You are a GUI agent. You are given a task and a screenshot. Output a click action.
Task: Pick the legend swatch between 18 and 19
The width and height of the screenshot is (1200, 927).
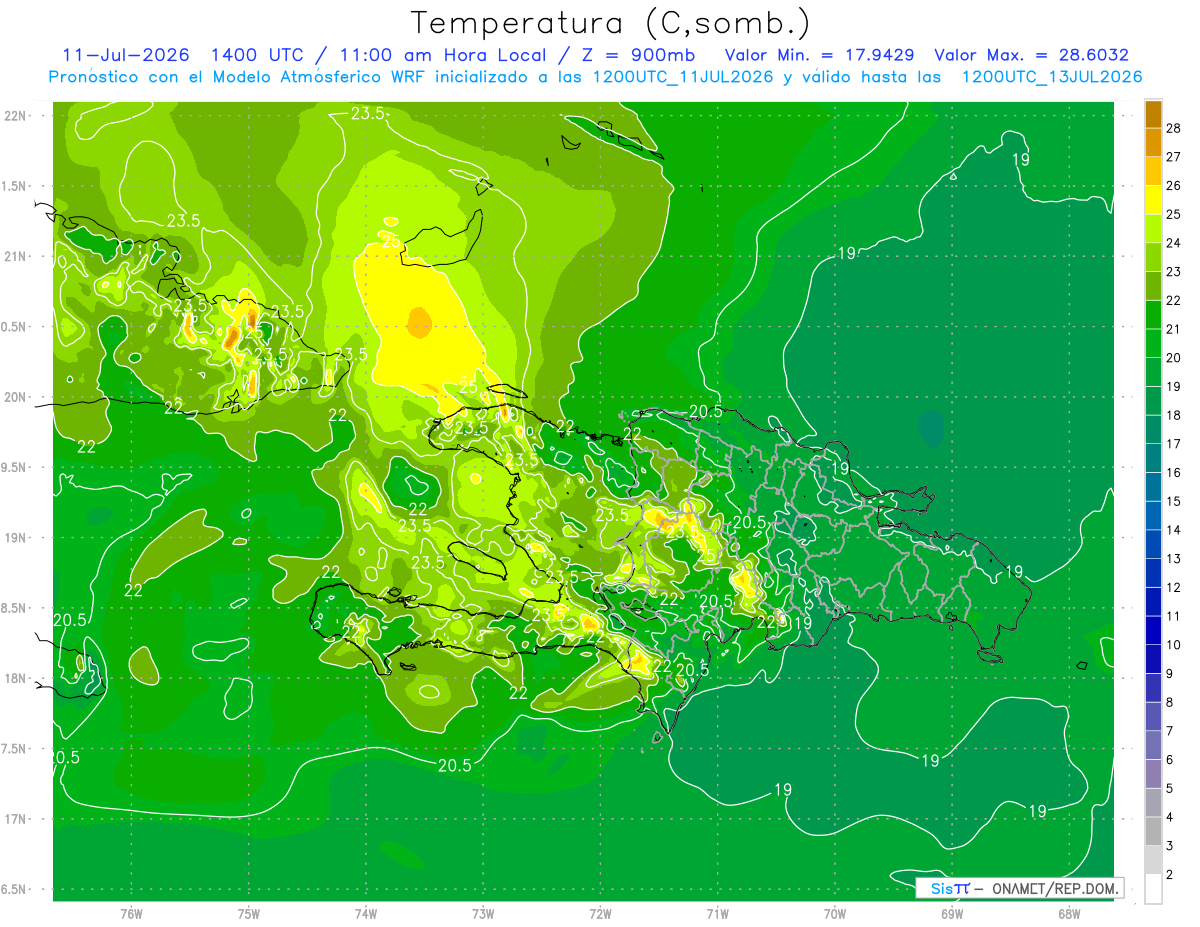(x=1153, y=400)
